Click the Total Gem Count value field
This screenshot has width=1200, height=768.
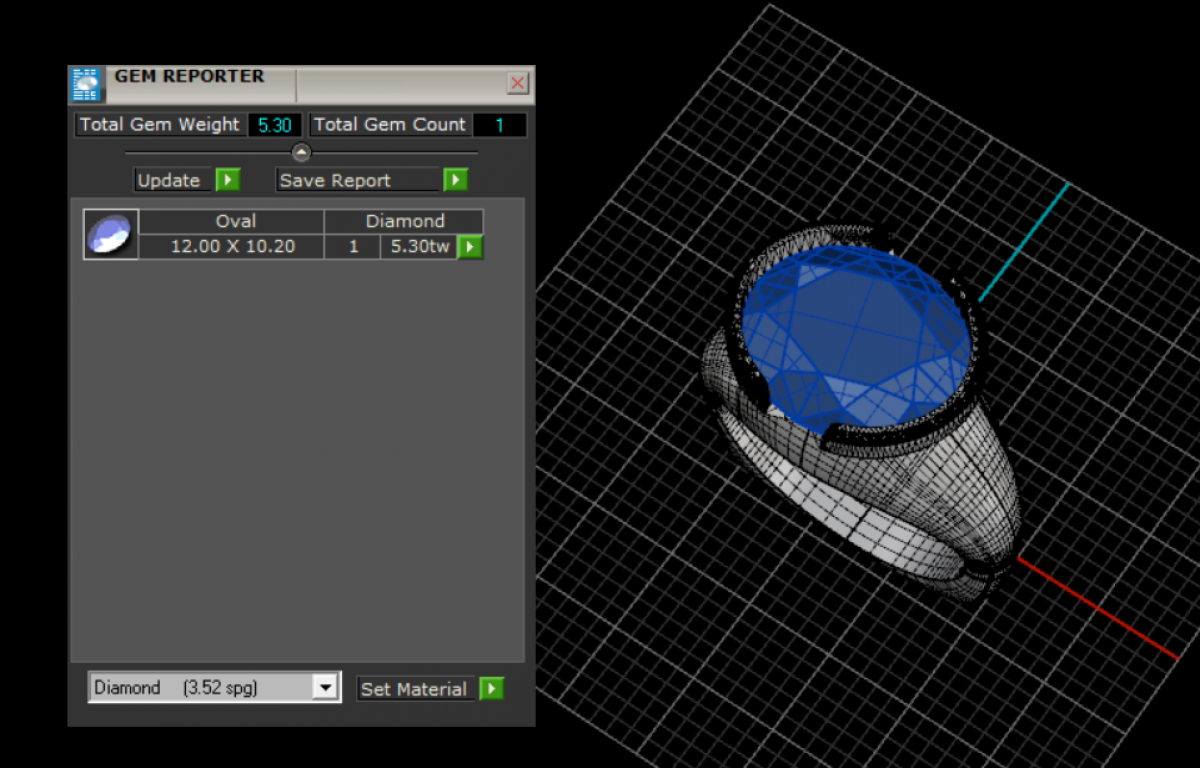499,125
